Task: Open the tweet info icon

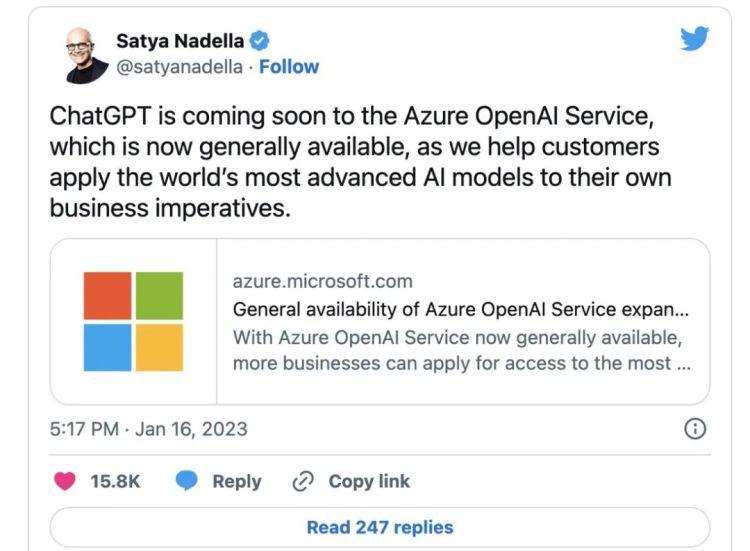Action: [694, 429]
